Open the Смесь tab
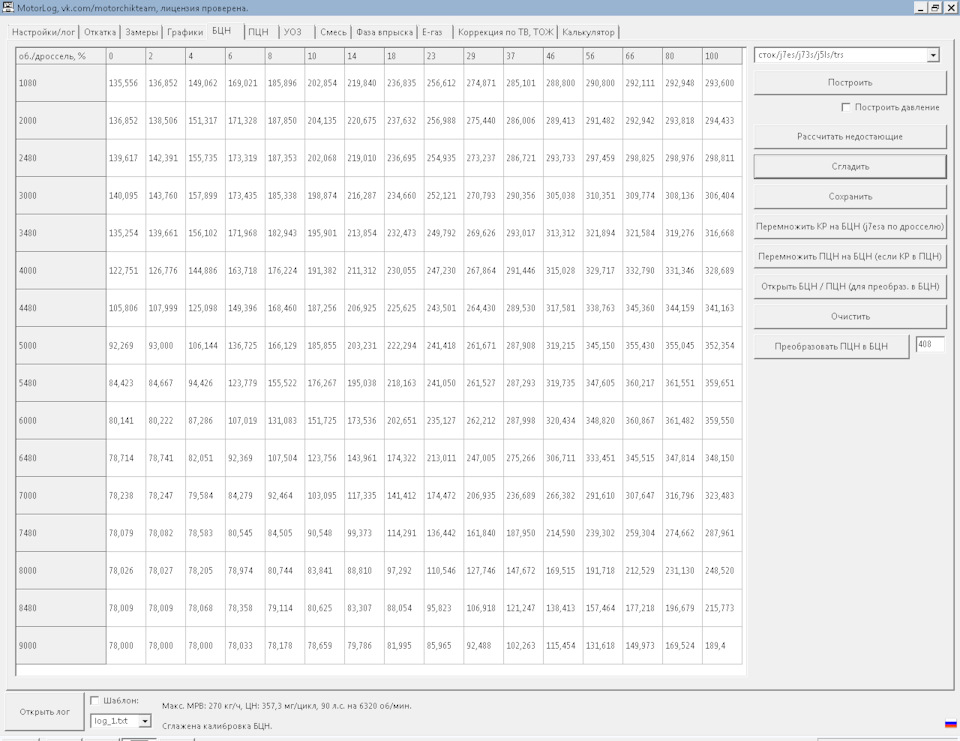This screenshot has height=741, width=960. click(333, 32)
